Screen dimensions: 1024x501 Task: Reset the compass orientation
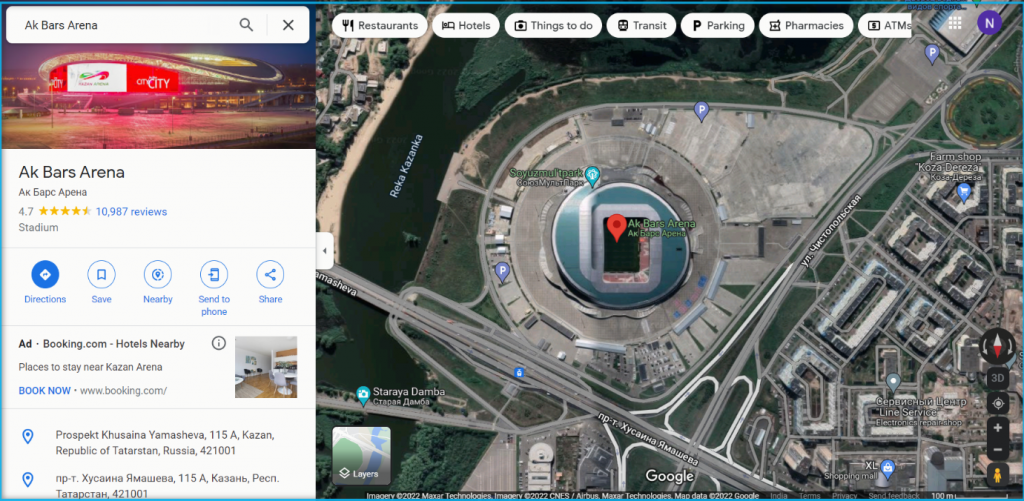click(998, 346)
